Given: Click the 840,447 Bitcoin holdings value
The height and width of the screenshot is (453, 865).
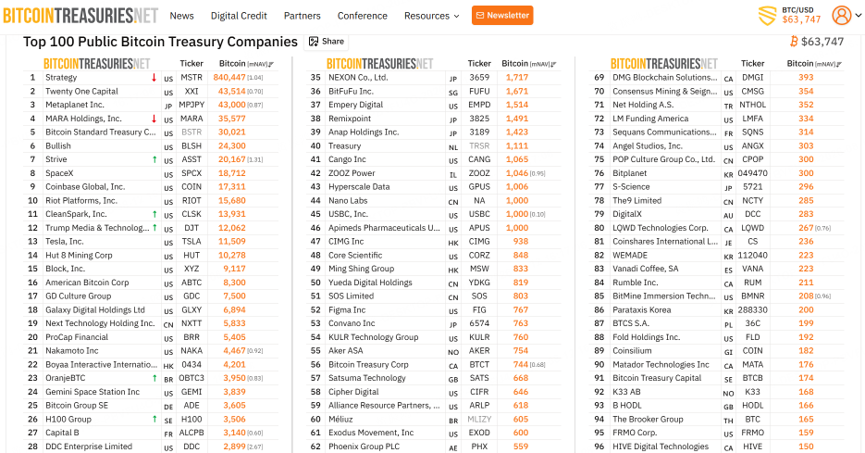Looking at the screenshot, I should 229,78.
